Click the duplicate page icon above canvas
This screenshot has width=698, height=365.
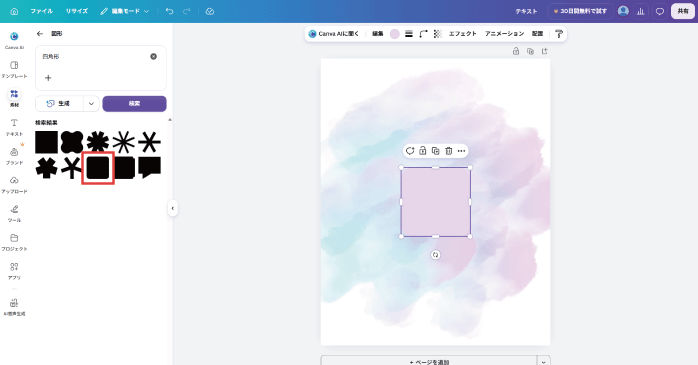(x=530, y=51)
